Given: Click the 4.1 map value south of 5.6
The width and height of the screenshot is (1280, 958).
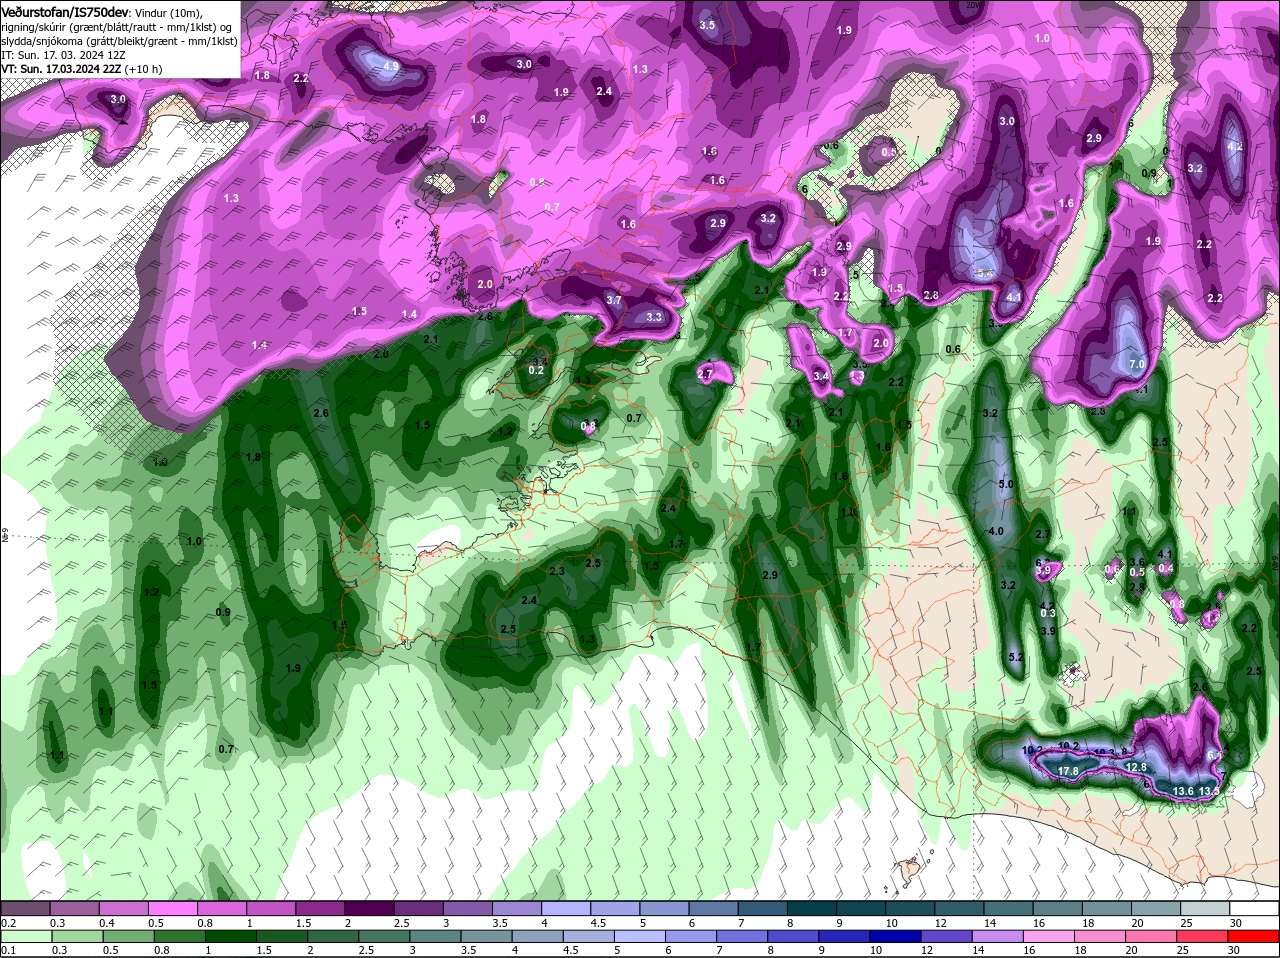Looking at the screenshot, I should click(x=1014, y=297).
